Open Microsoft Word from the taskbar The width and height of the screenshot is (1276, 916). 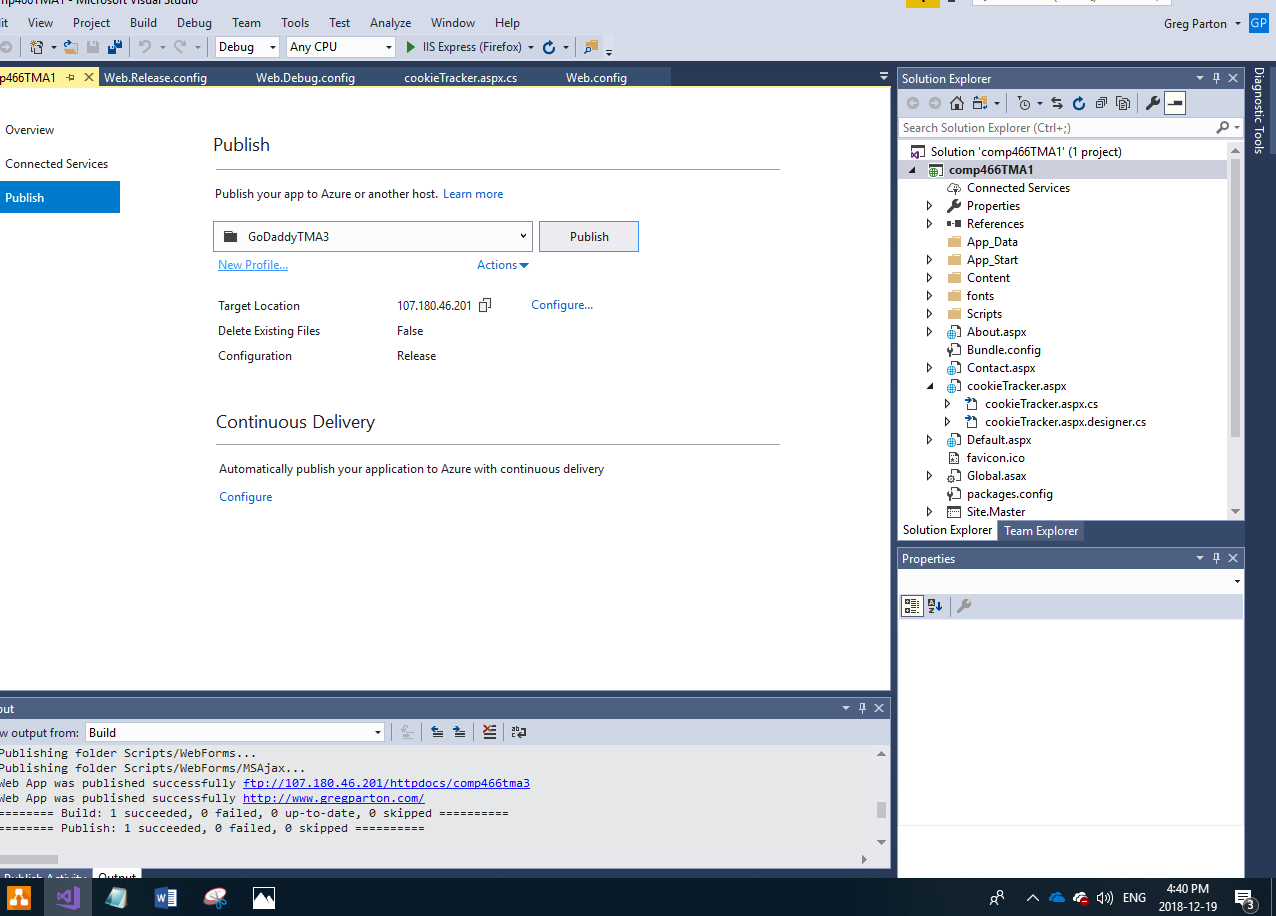(x=166, y=897)
